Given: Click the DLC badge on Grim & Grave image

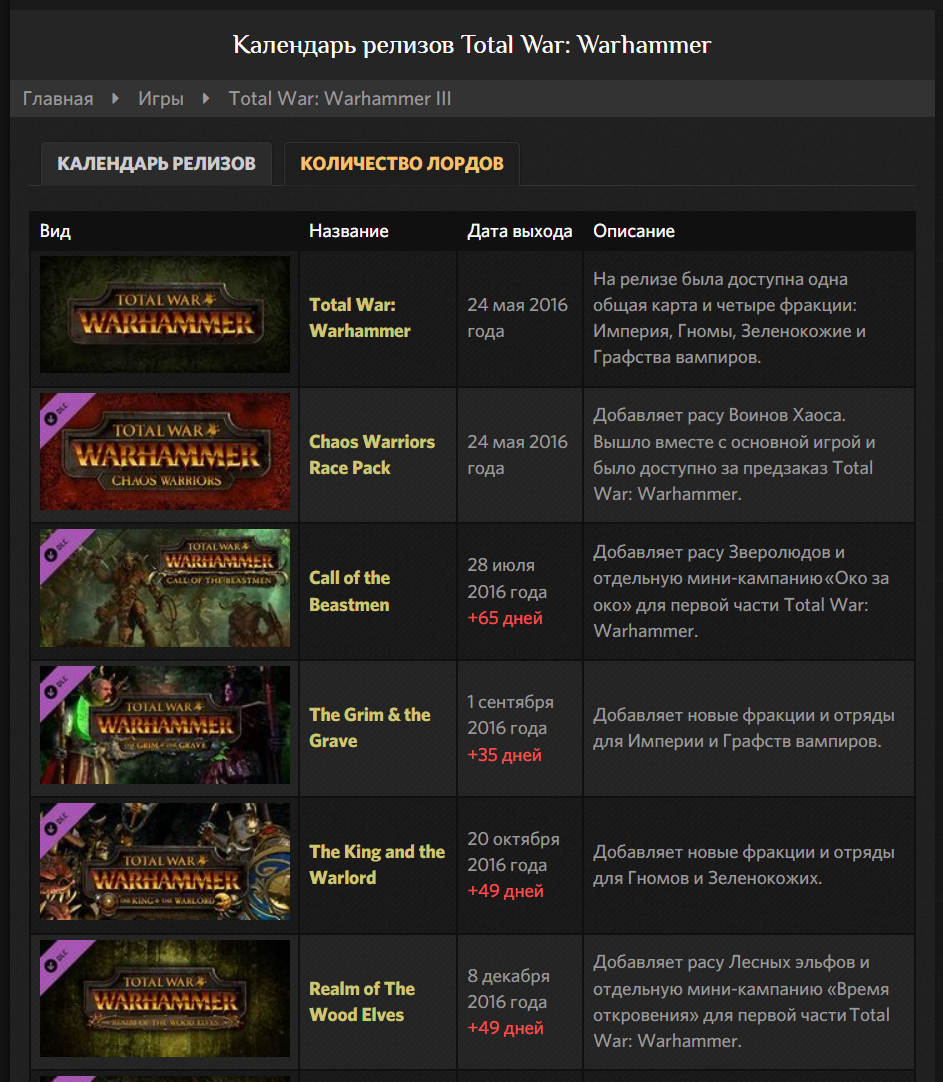Looking at the screenshot, I should [x=58, y=687].
